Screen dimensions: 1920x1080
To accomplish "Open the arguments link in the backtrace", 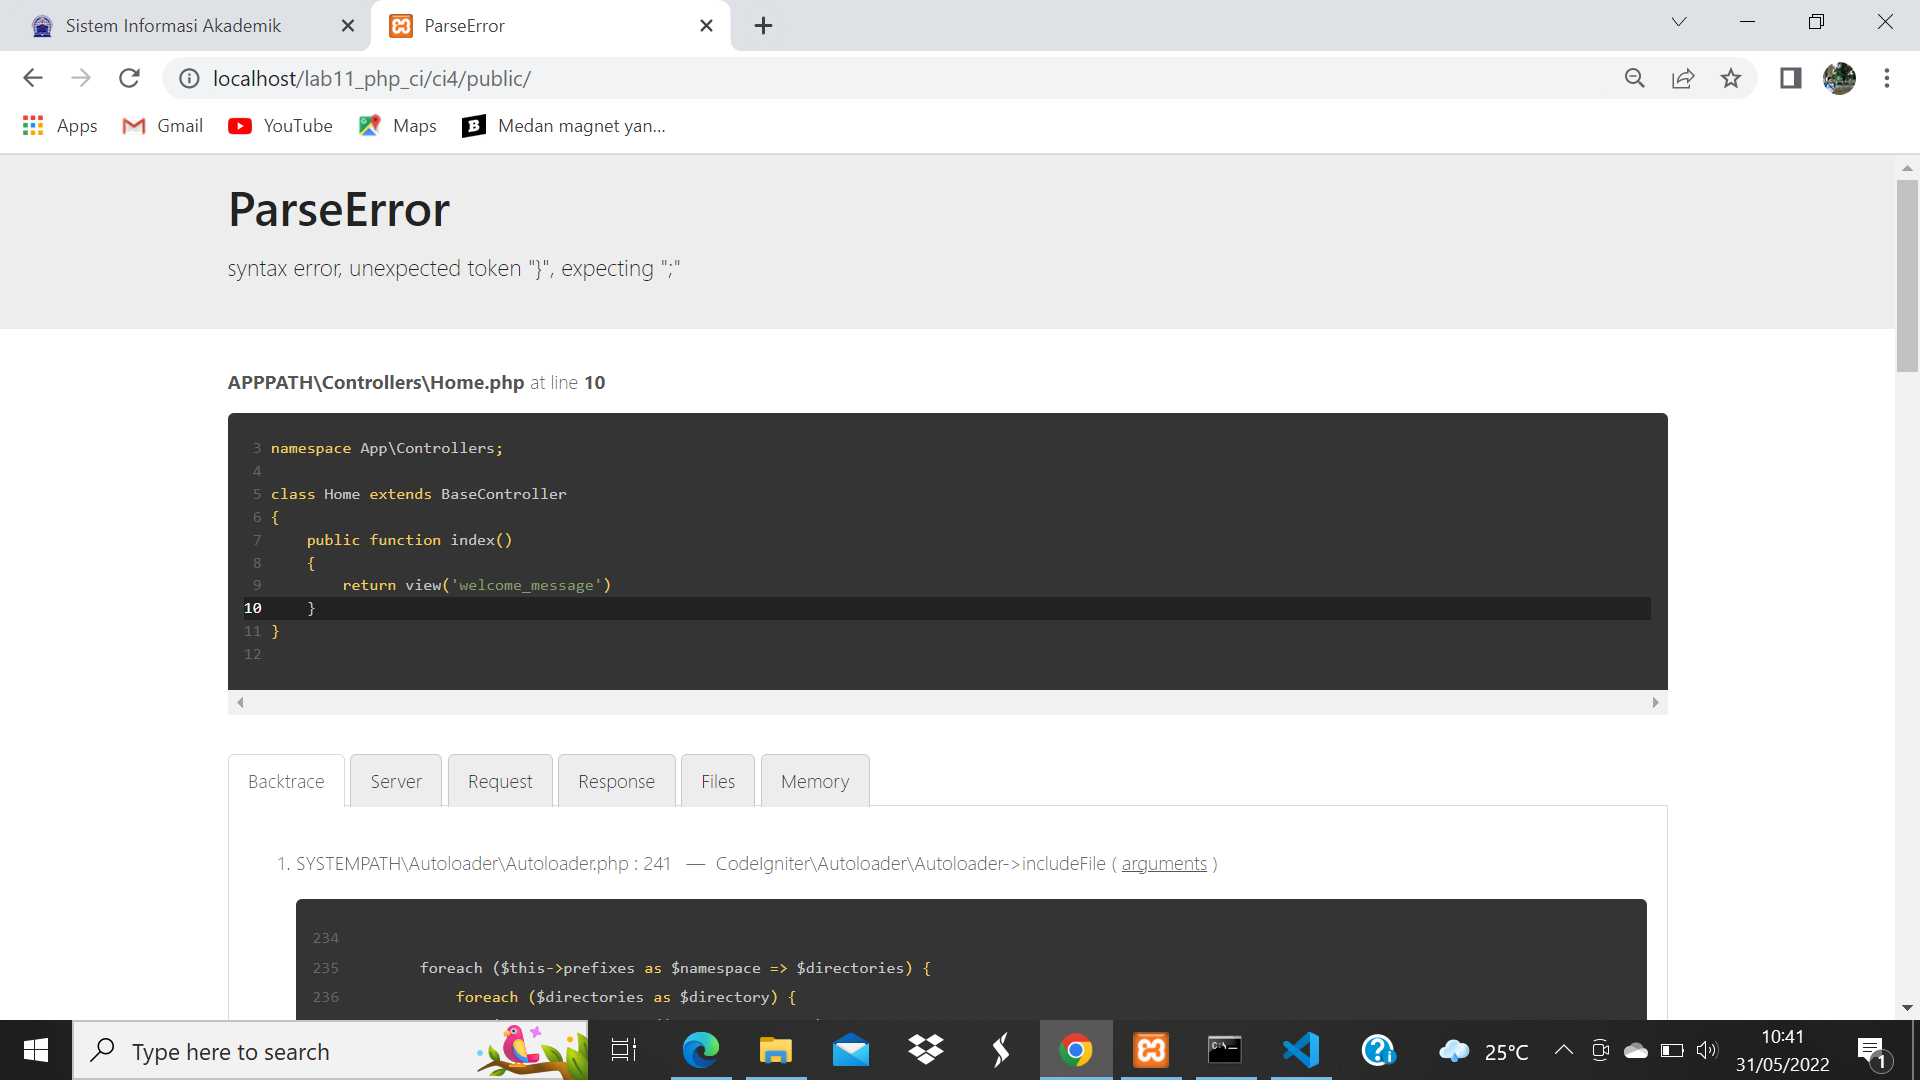I will pos(1163,863).
